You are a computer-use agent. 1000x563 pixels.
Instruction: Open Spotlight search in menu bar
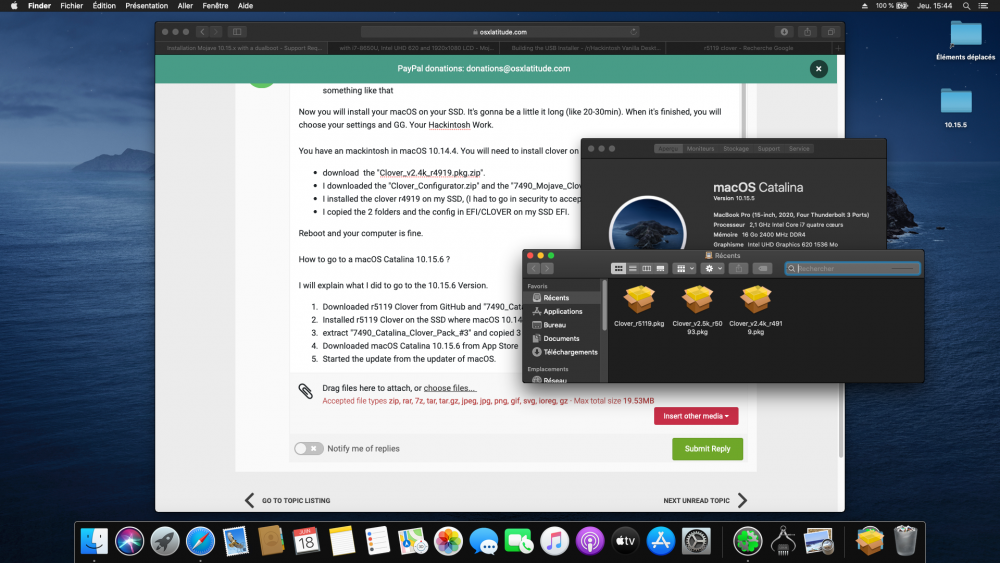(x=966, y=6)
